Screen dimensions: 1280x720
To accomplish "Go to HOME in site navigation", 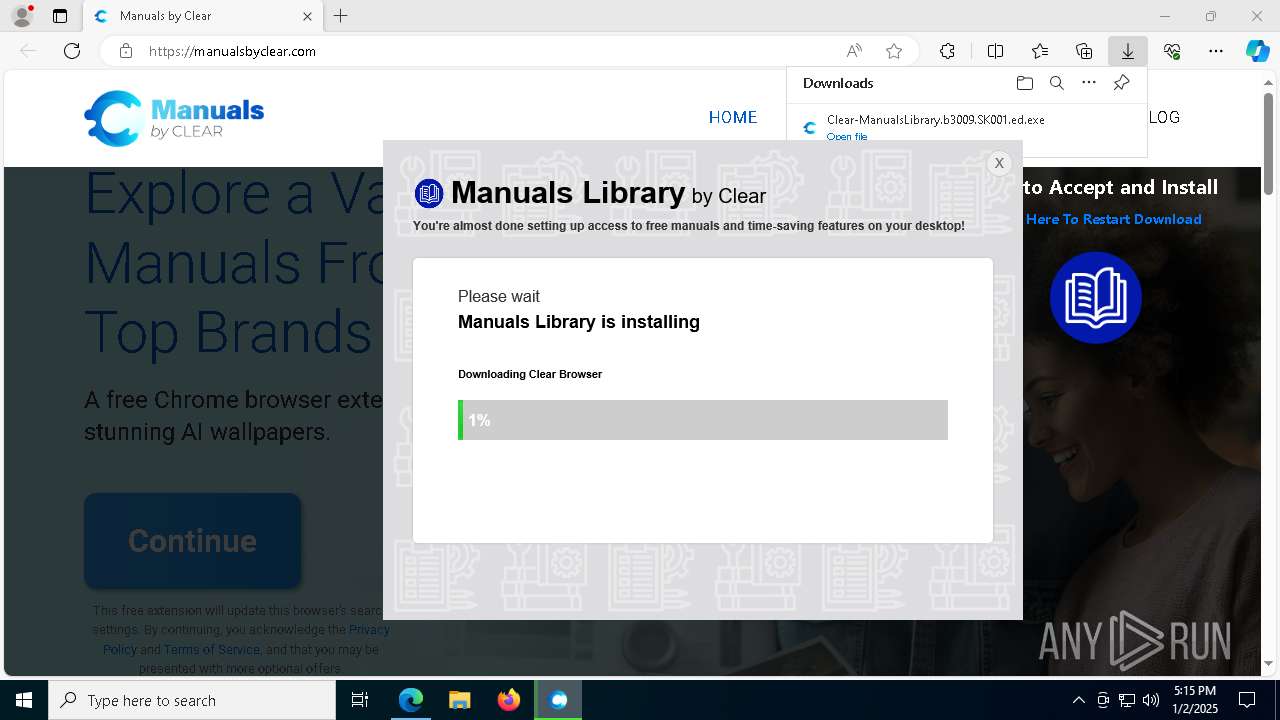I will pyautogui.click(x=733, y=117).
